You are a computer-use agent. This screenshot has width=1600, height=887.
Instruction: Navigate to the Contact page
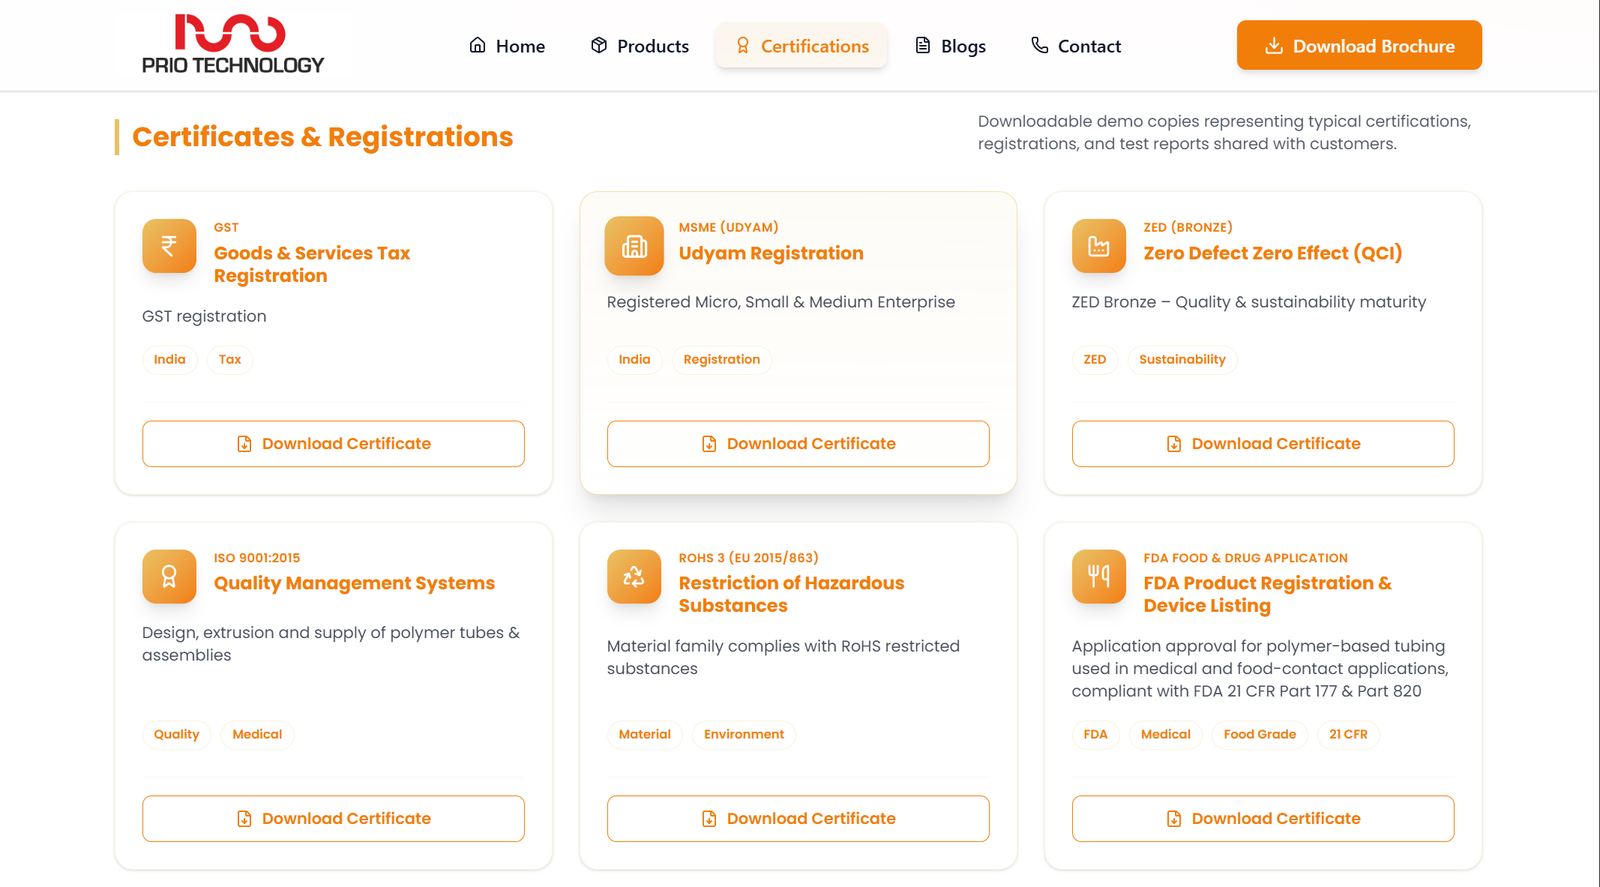[x=1076, y=46]
